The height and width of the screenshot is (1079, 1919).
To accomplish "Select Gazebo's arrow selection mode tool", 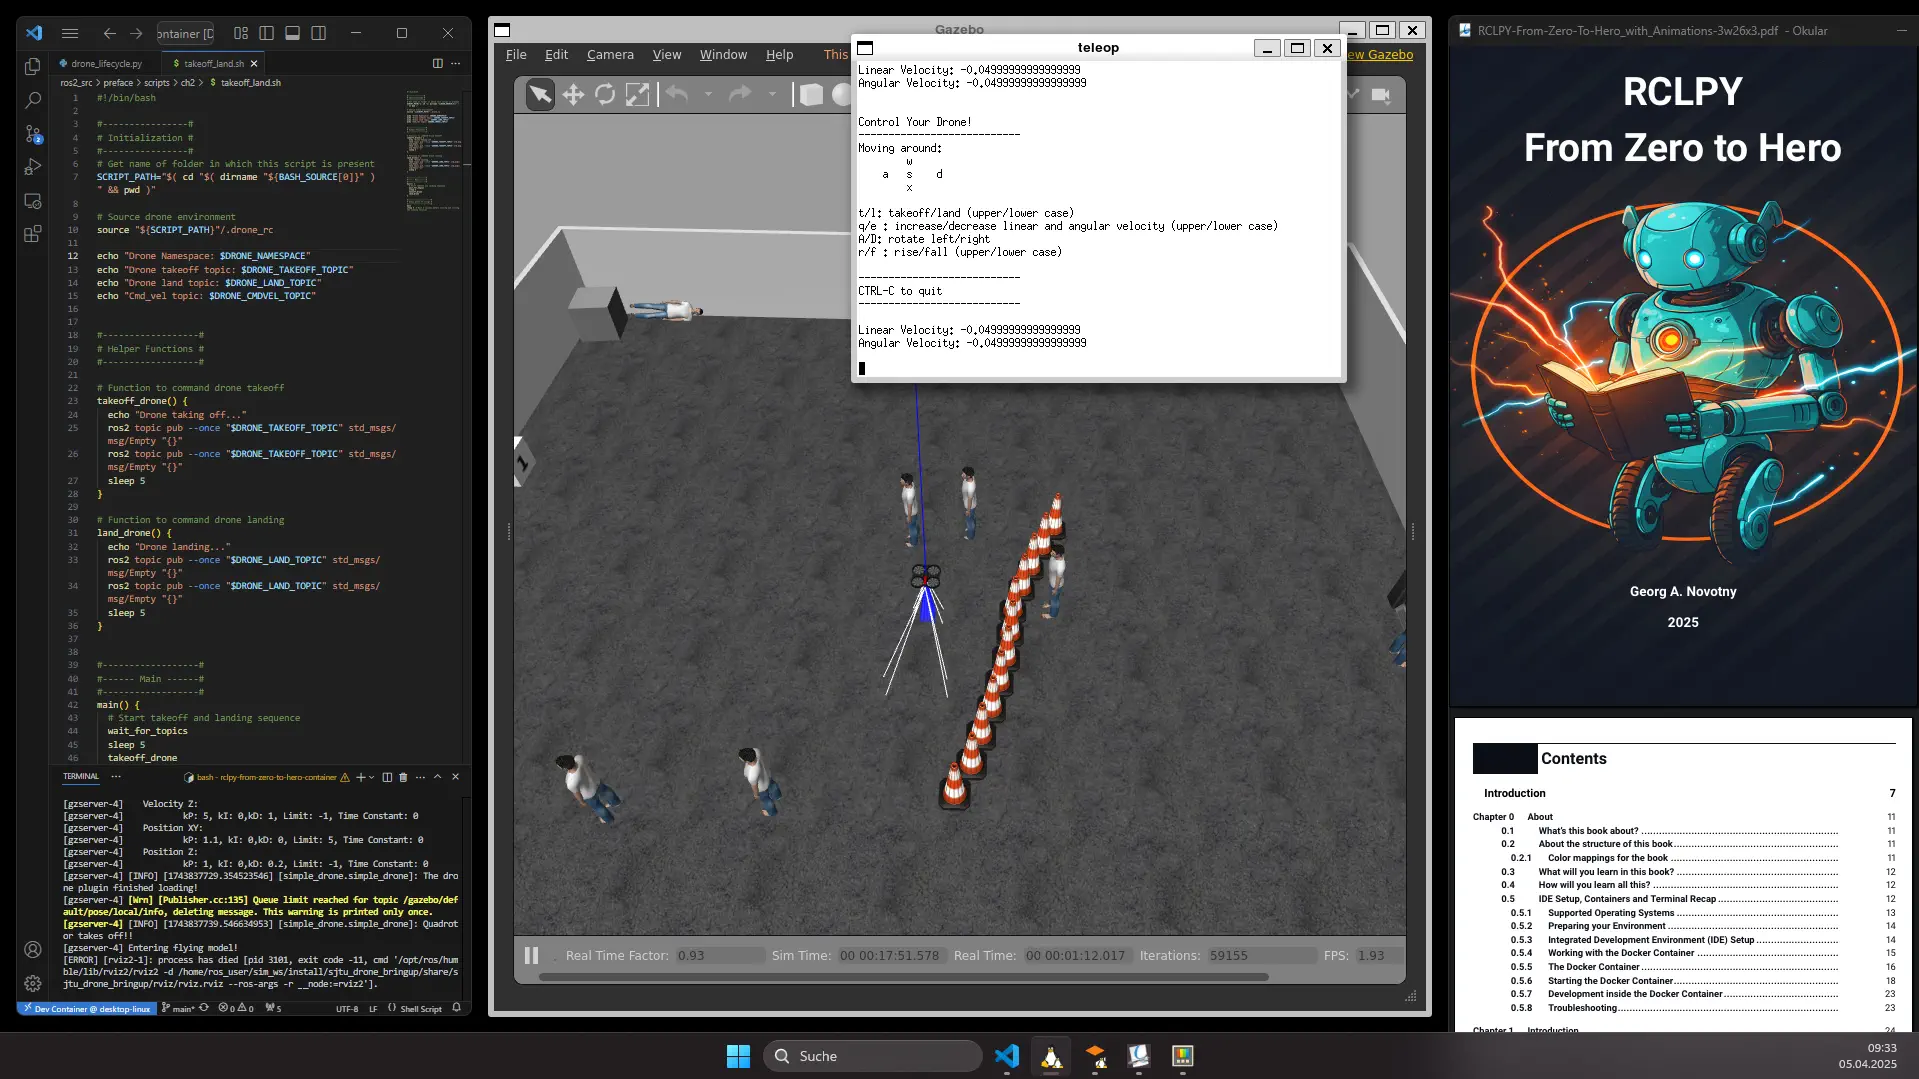I will click(x=540, y=95).
